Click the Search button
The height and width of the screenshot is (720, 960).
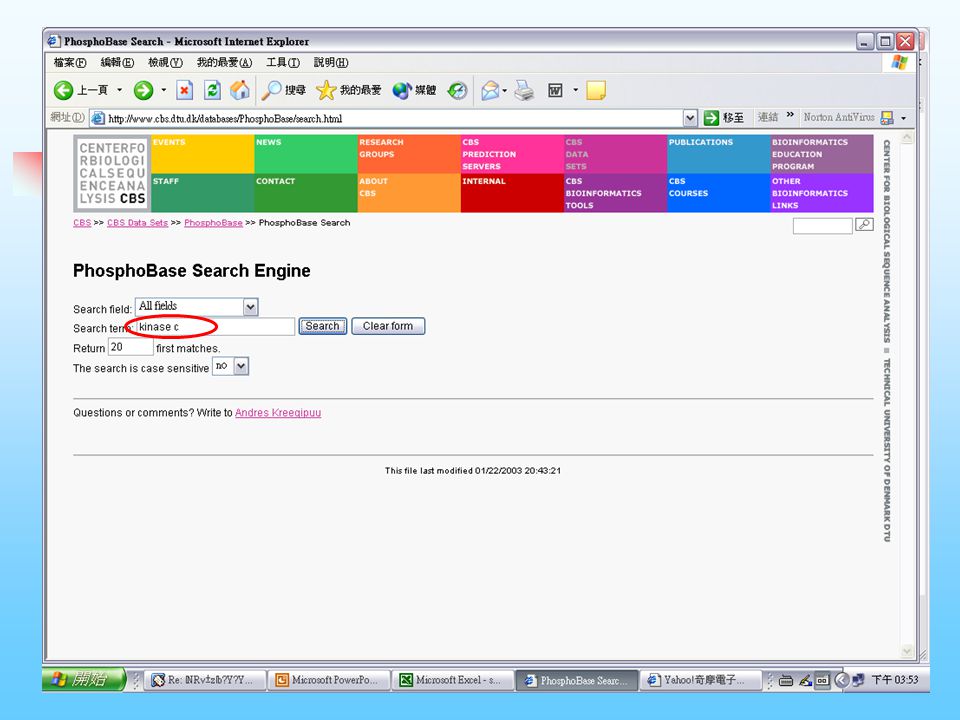(x=323, y=326)
